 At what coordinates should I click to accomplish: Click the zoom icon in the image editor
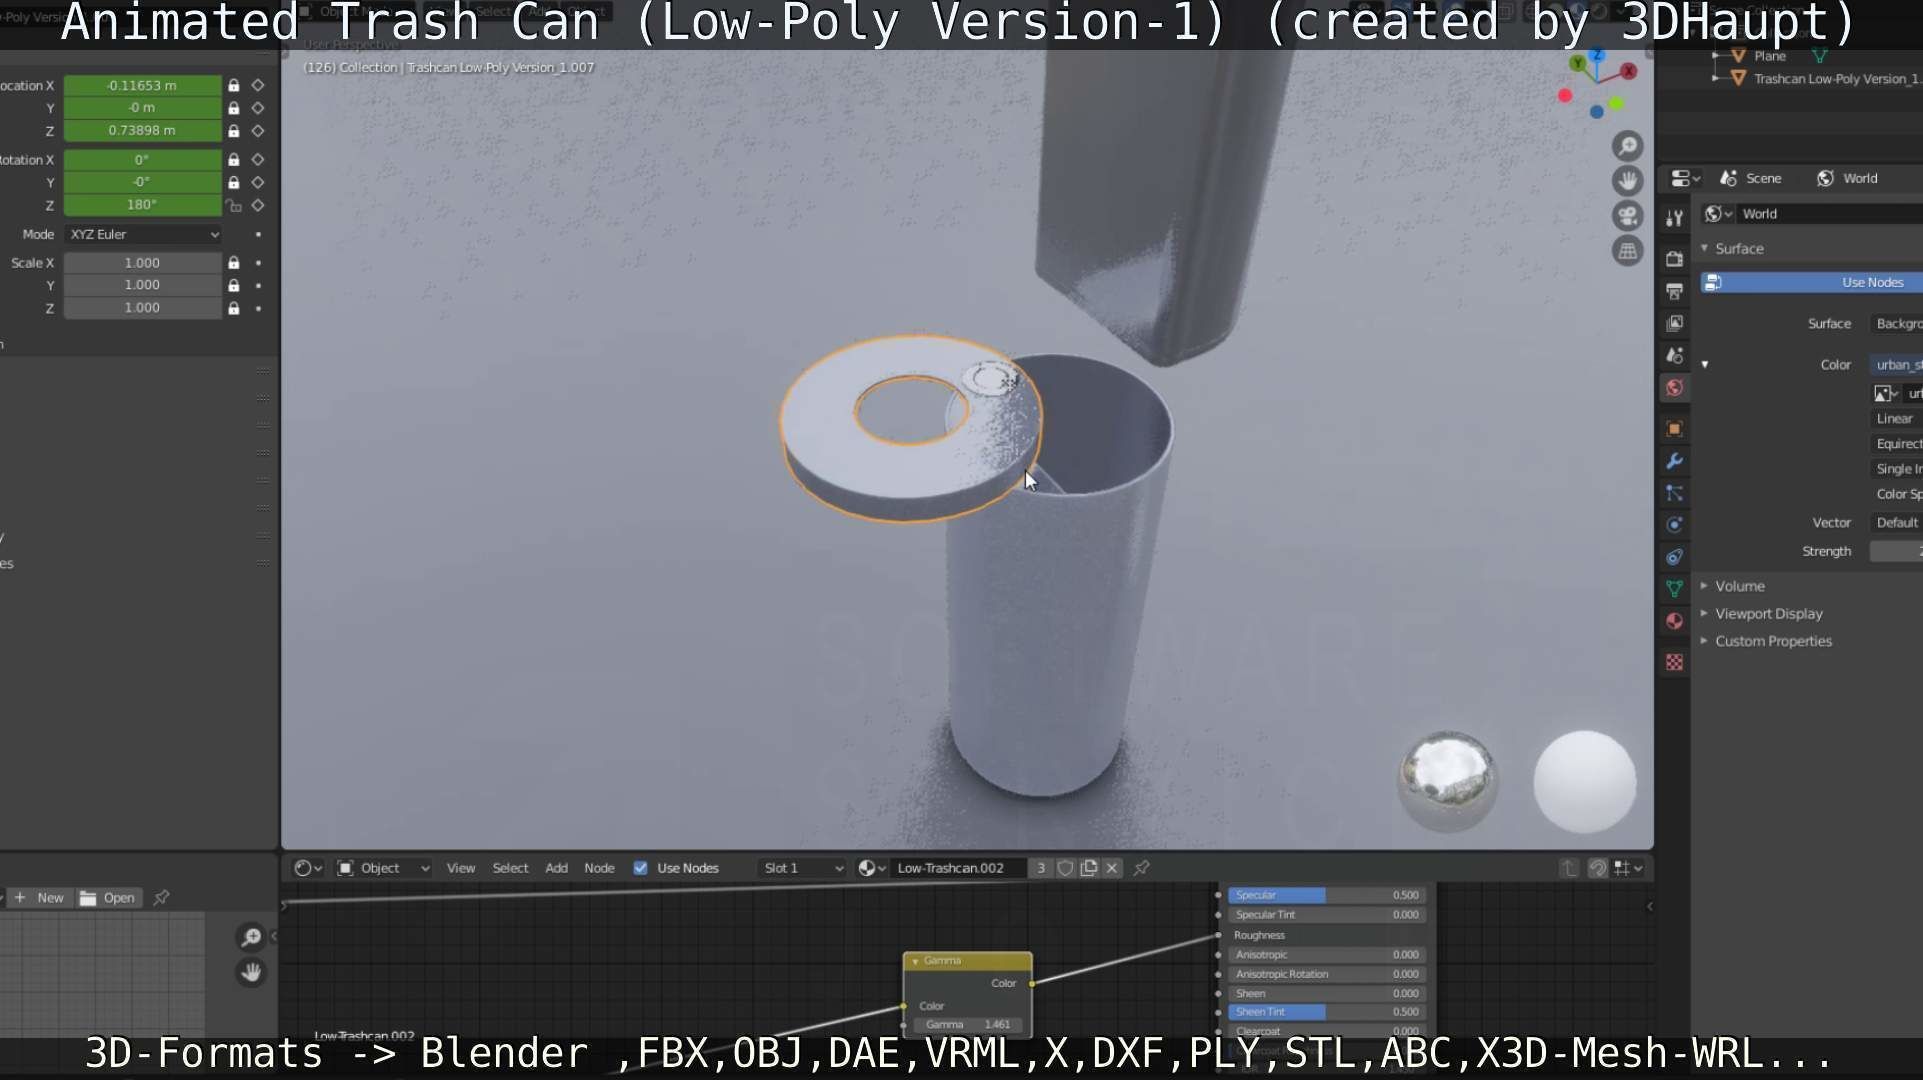(251, 937)
